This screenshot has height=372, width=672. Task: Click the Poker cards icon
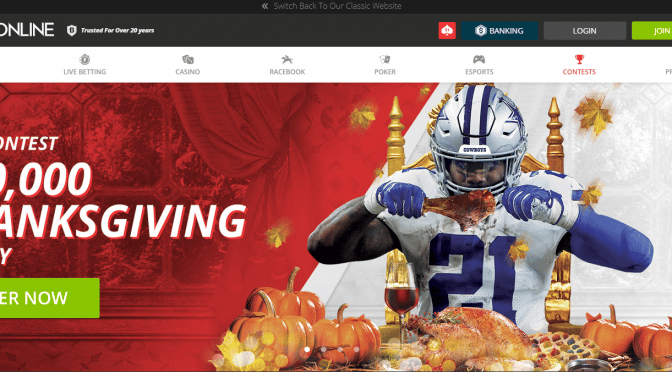click(x=385, y=59)
